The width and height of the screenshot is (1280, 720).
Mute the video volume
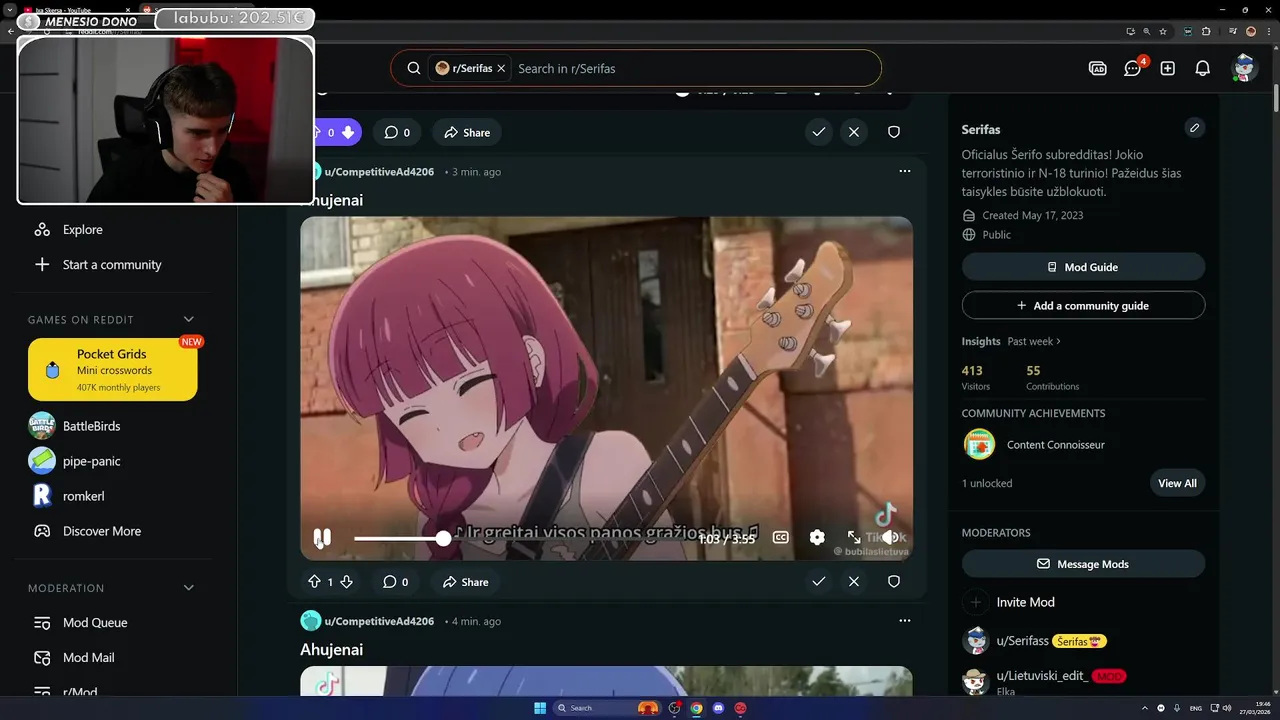coord(888,537)
